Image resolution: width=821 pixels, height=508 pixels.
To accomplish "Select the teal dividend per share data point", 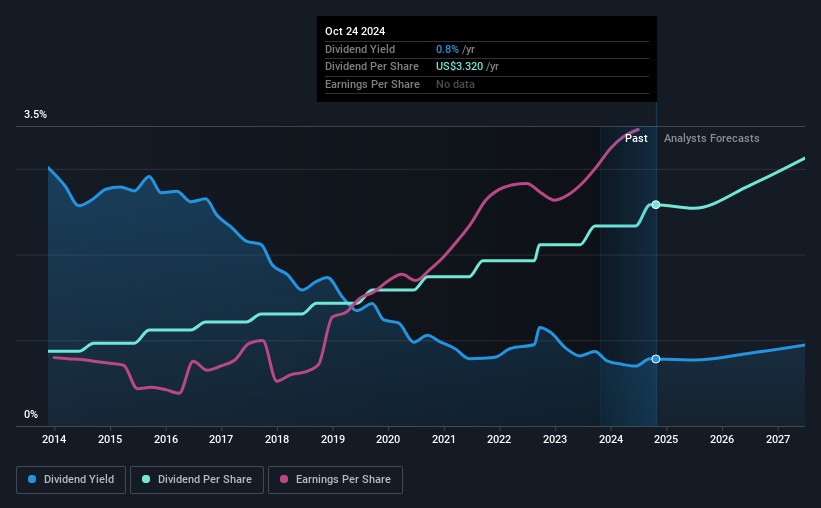I will pyautogui.click(x=656, y=205).
